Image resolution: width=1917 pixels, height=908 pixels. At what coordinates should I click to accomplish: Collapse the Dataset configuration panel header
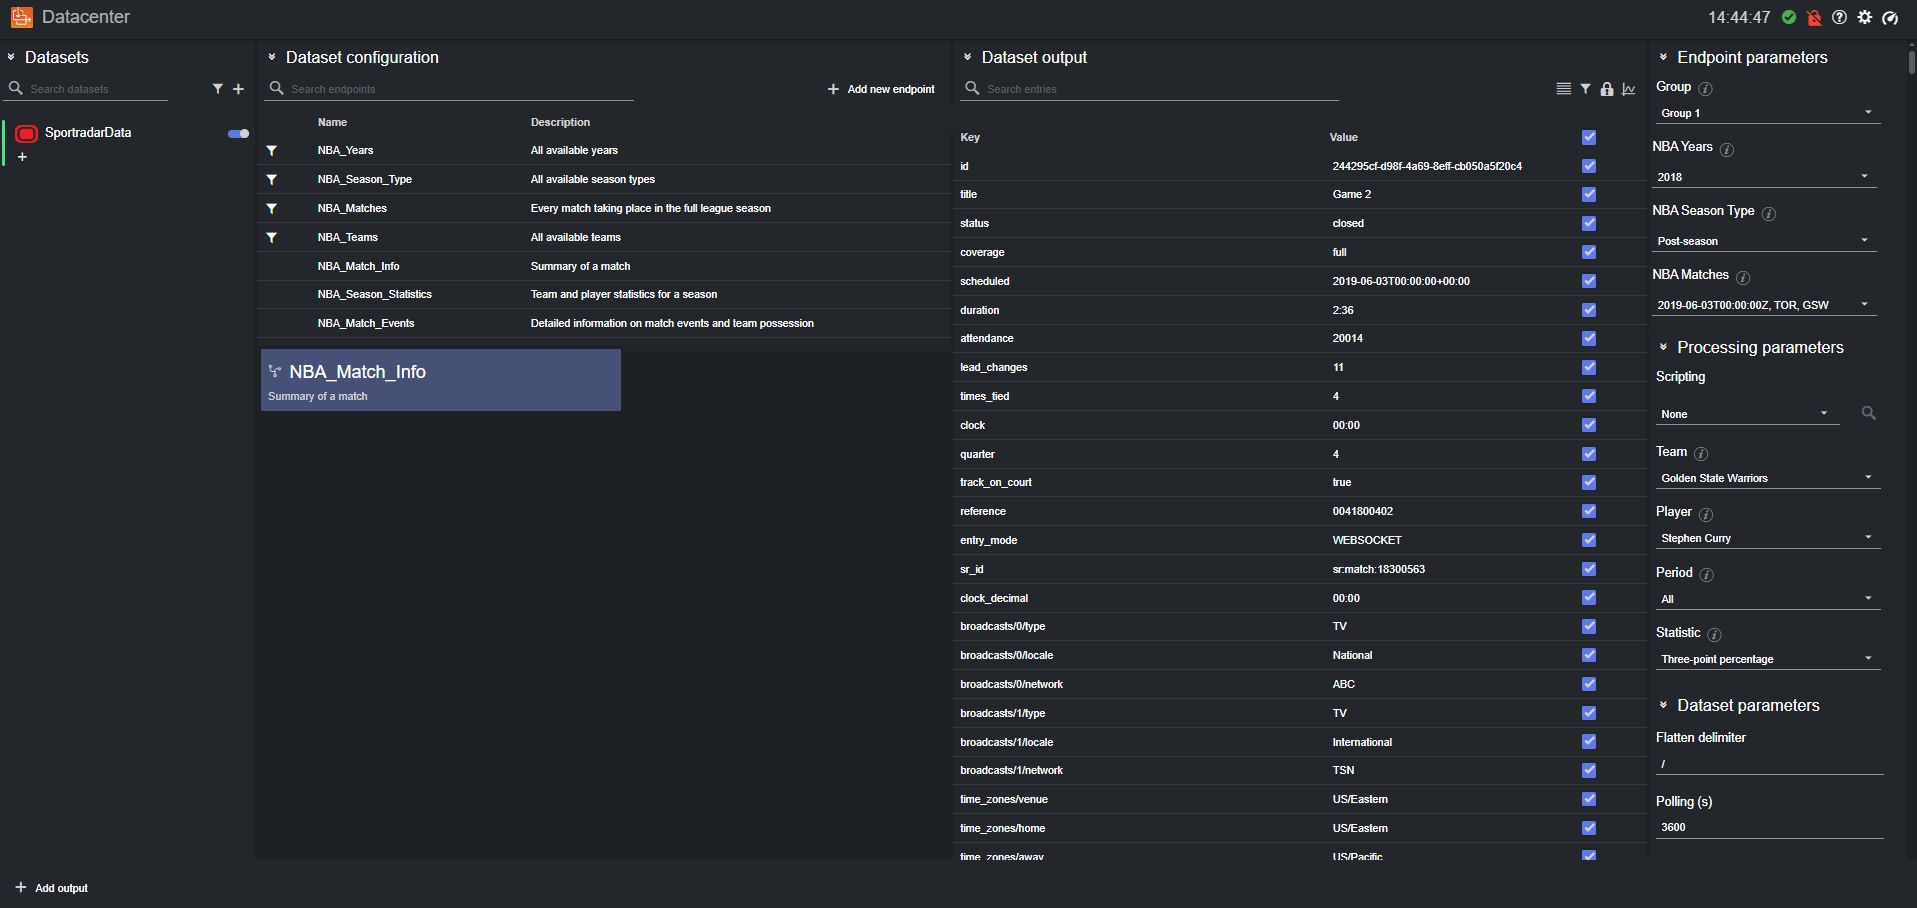(271, 57)
